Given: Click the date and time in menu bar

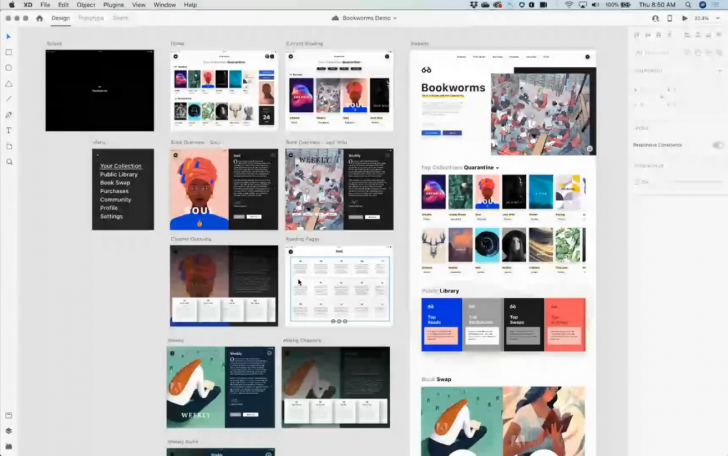Looking at the screenshot, I should 657,5.
